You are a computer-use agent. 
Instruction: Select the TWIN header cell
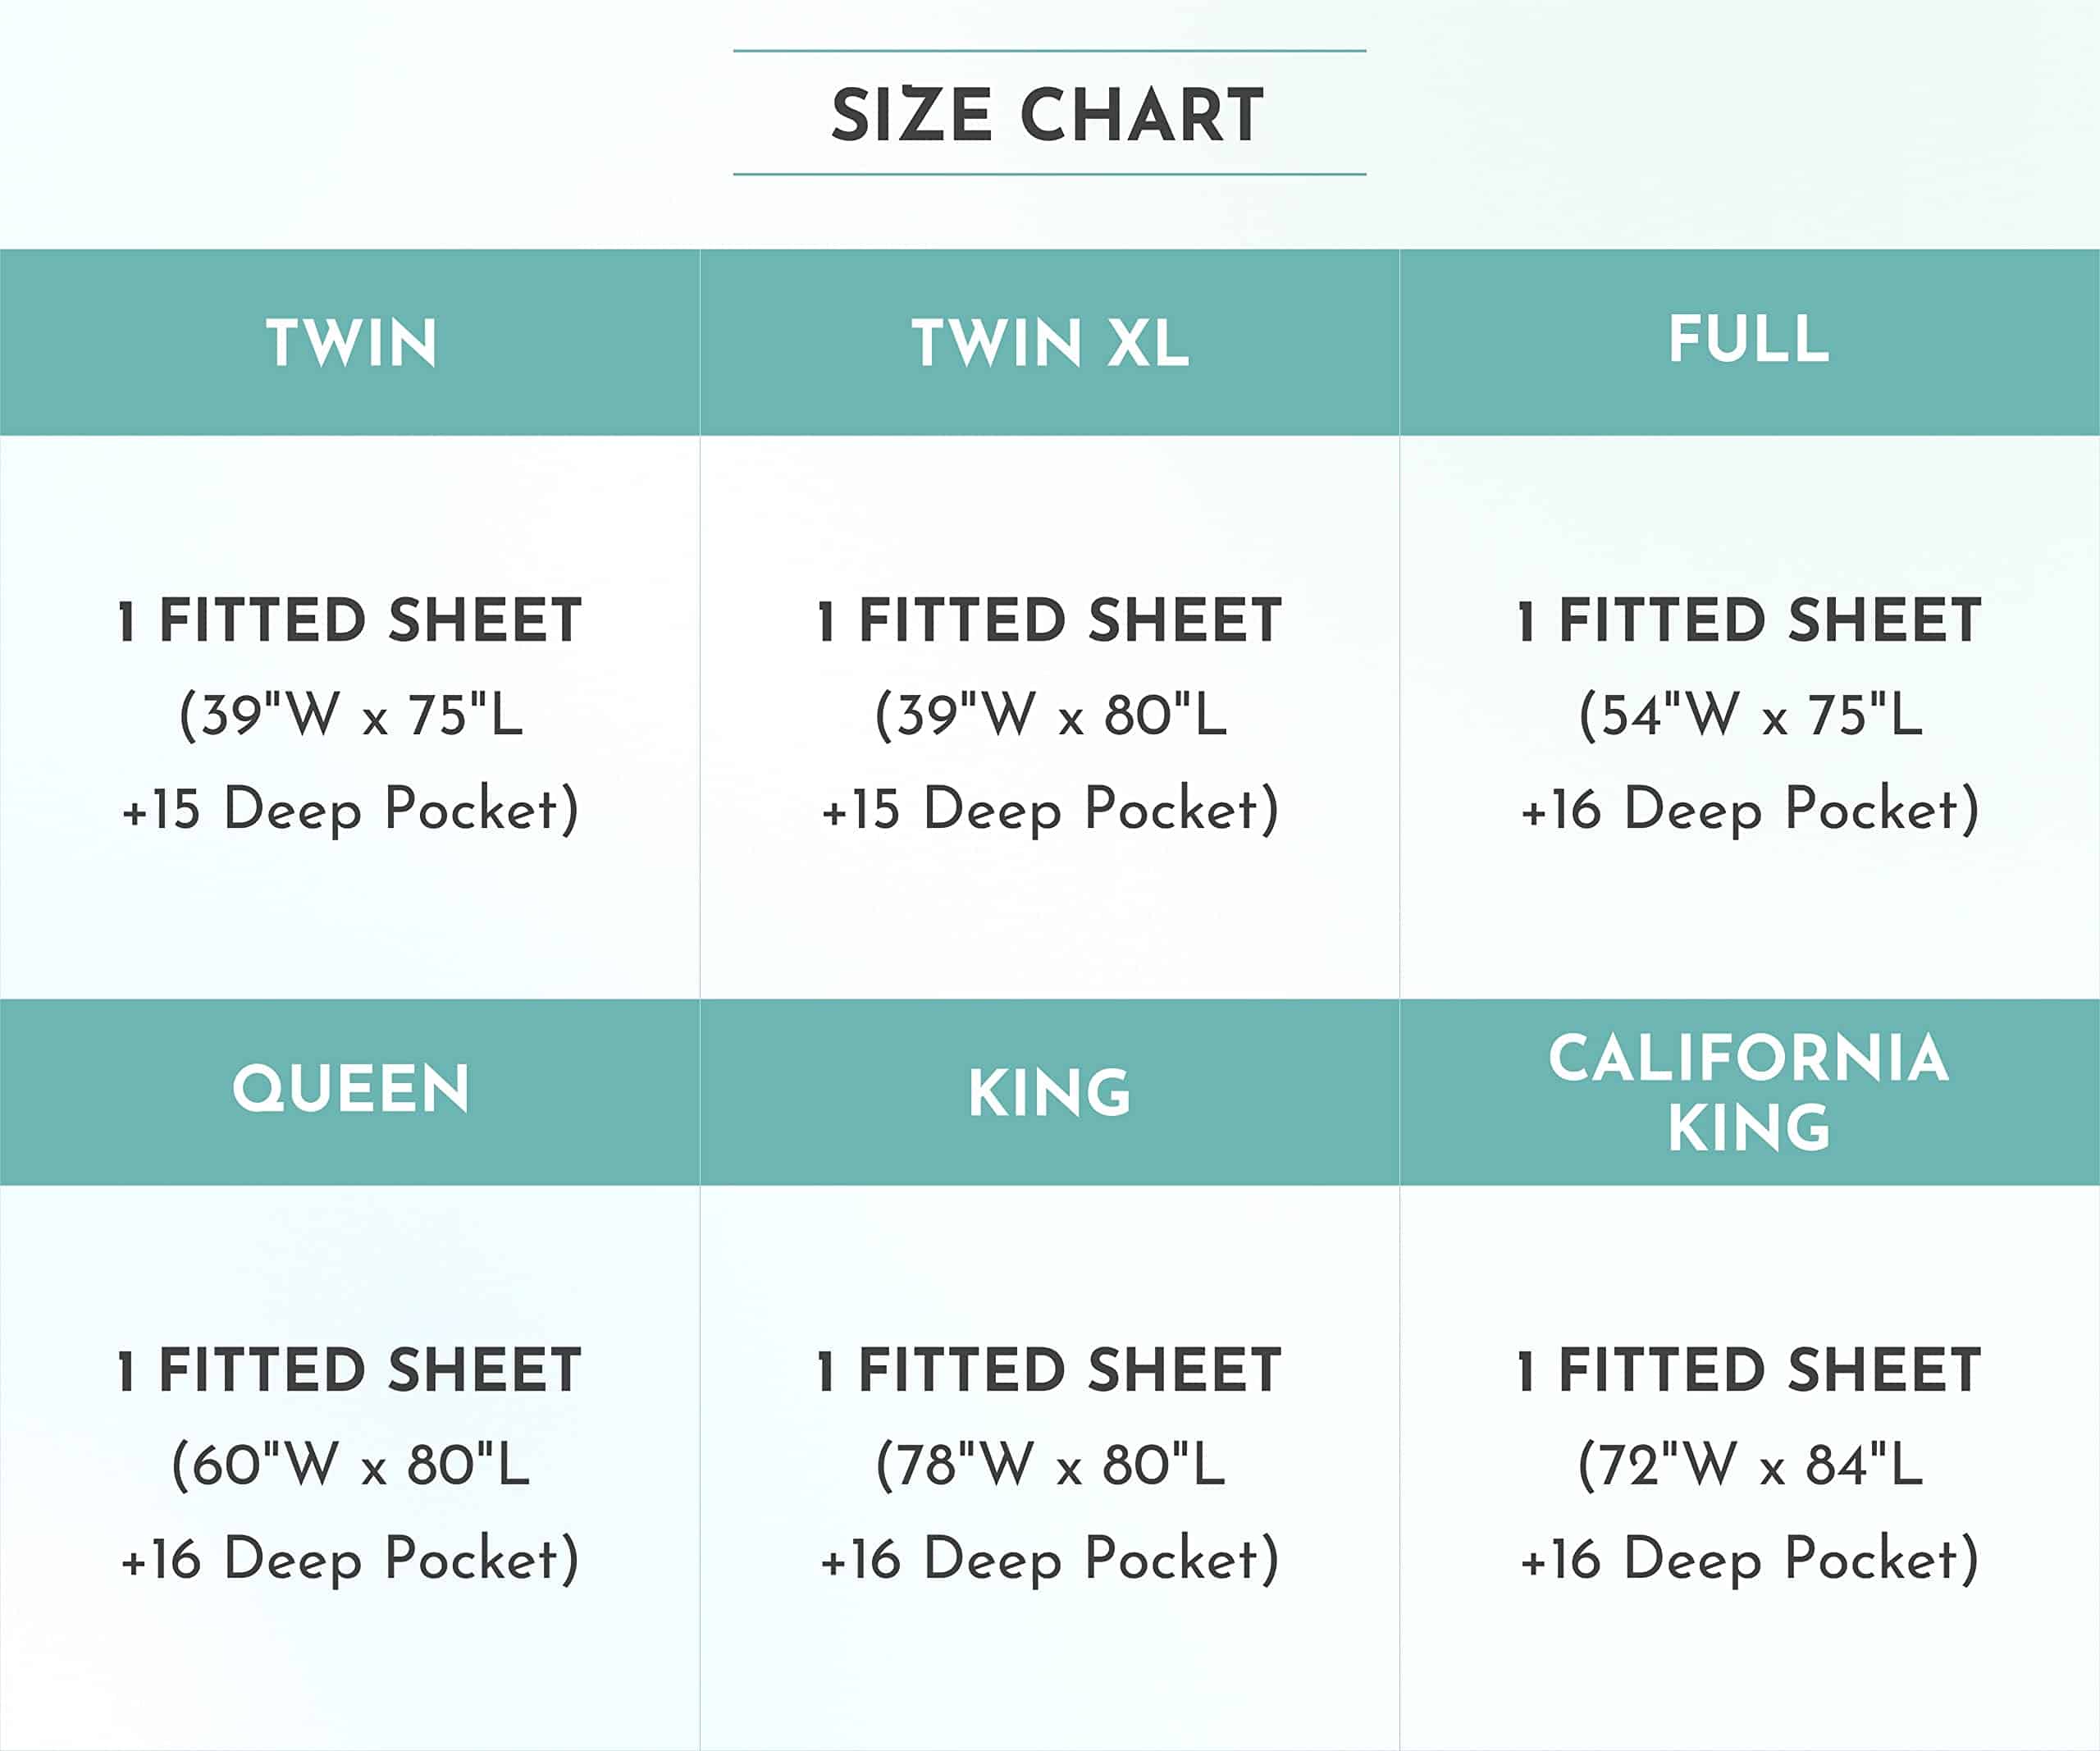pyautogui.click(x=350, y=342)
